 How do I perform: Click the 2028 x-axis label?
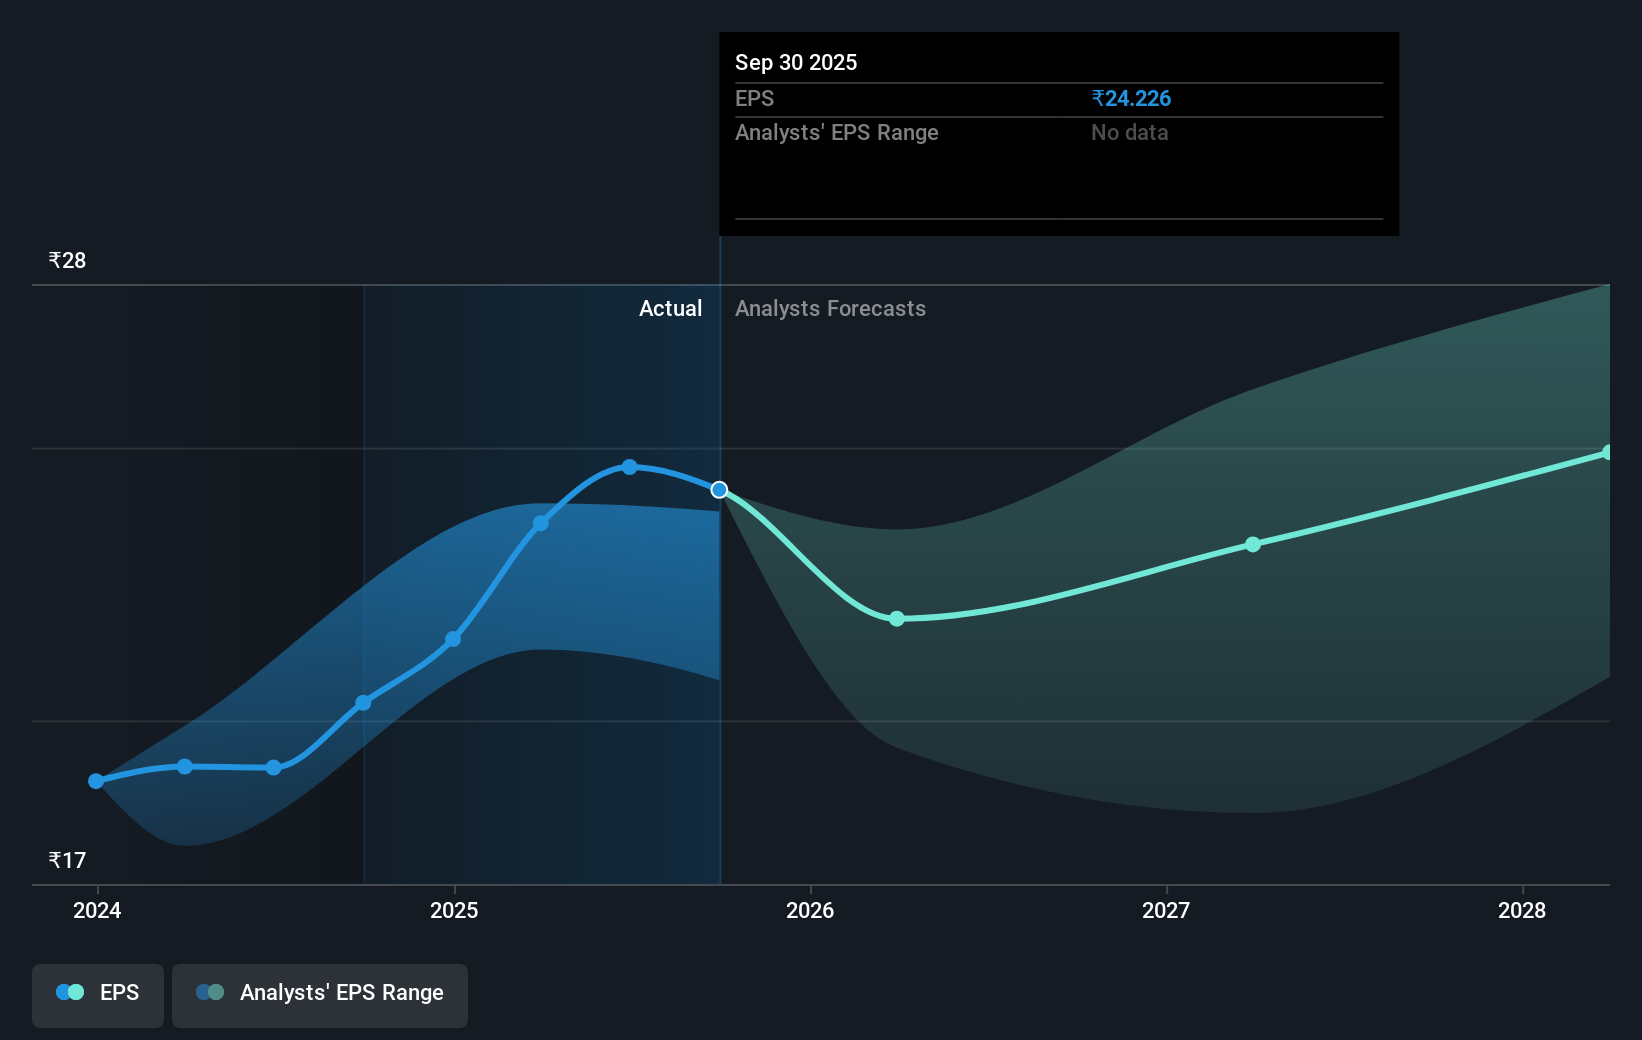1522,910
